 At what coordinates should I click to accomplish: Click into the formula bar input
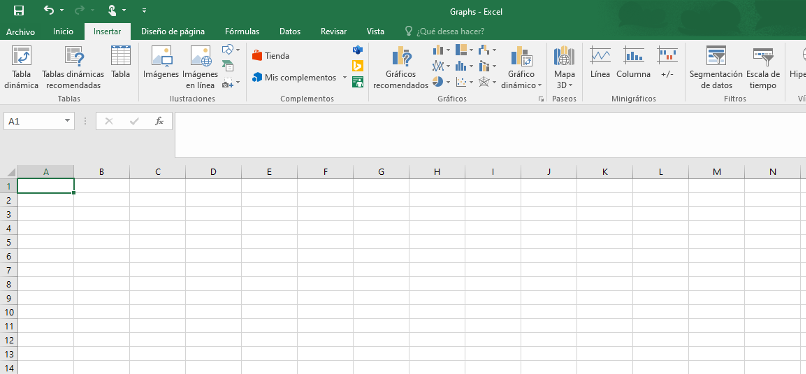(x=490, y=135)
